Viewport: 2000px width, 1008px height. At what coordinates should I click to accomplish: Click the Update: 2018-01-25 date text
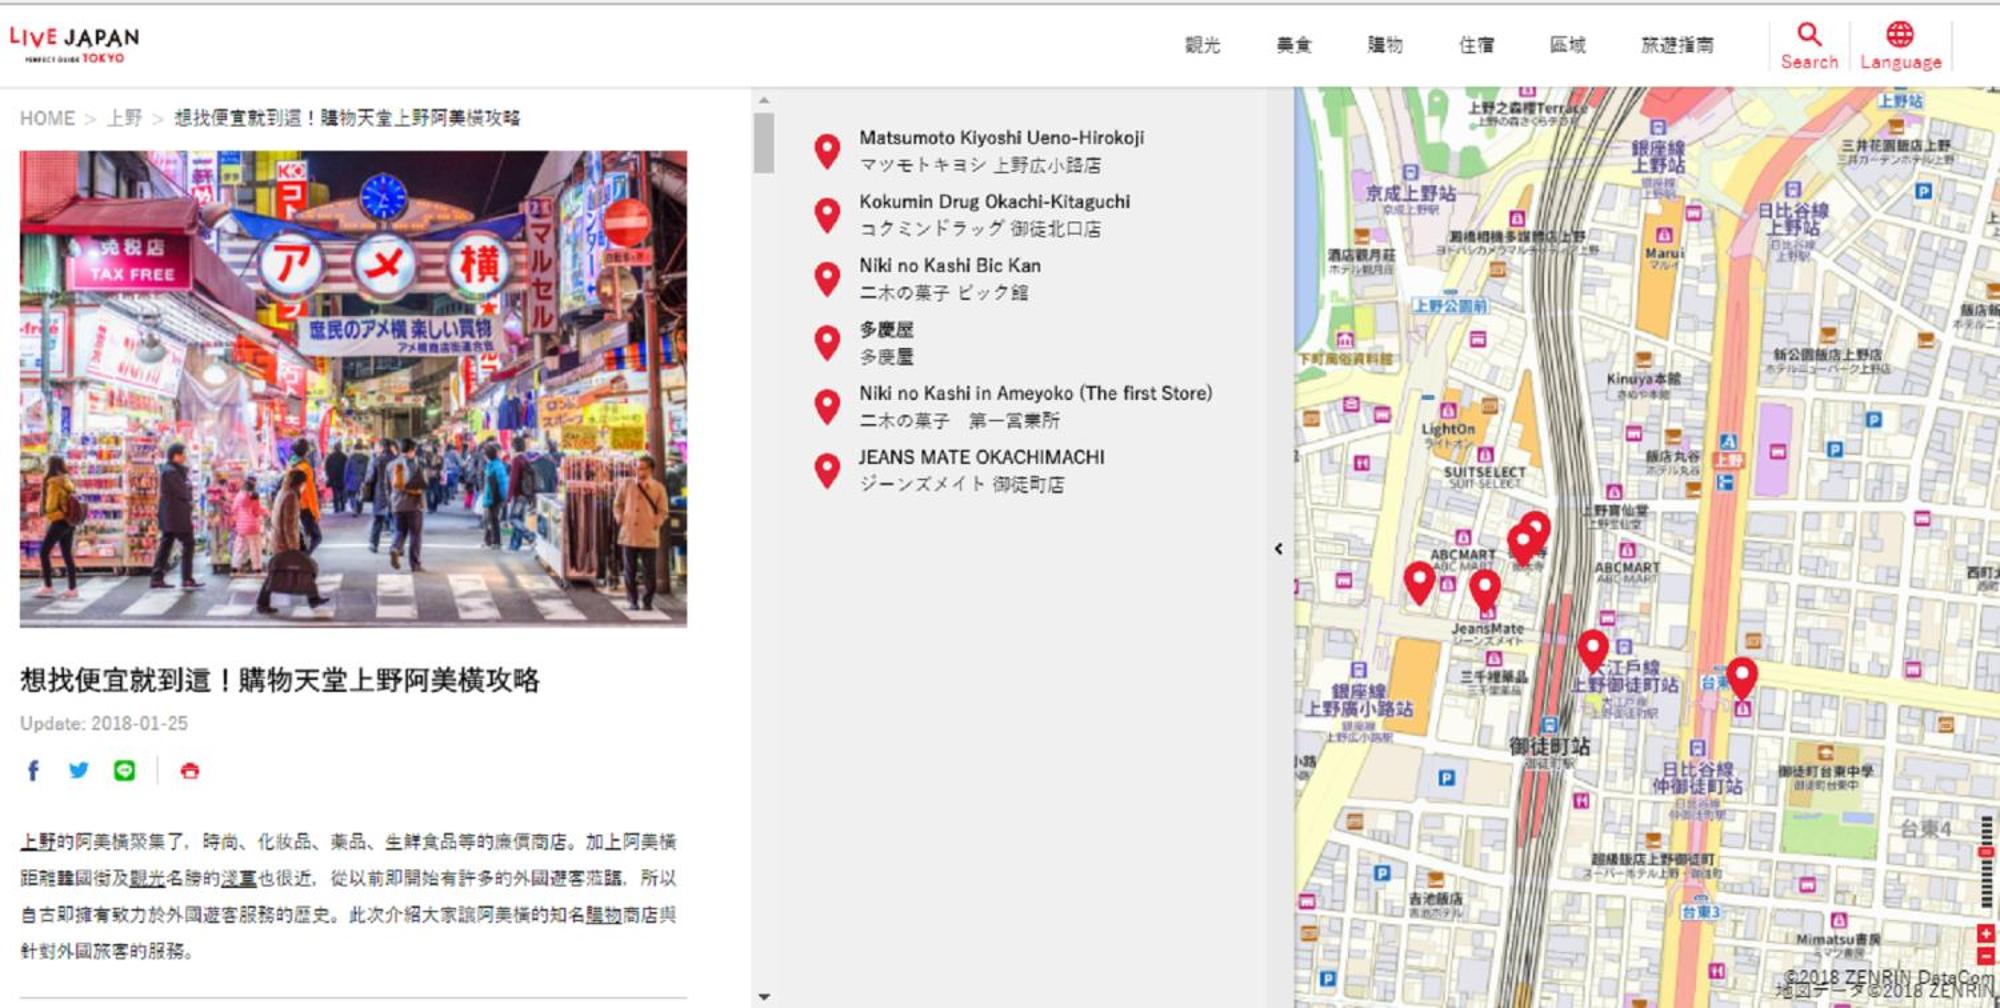104,723
